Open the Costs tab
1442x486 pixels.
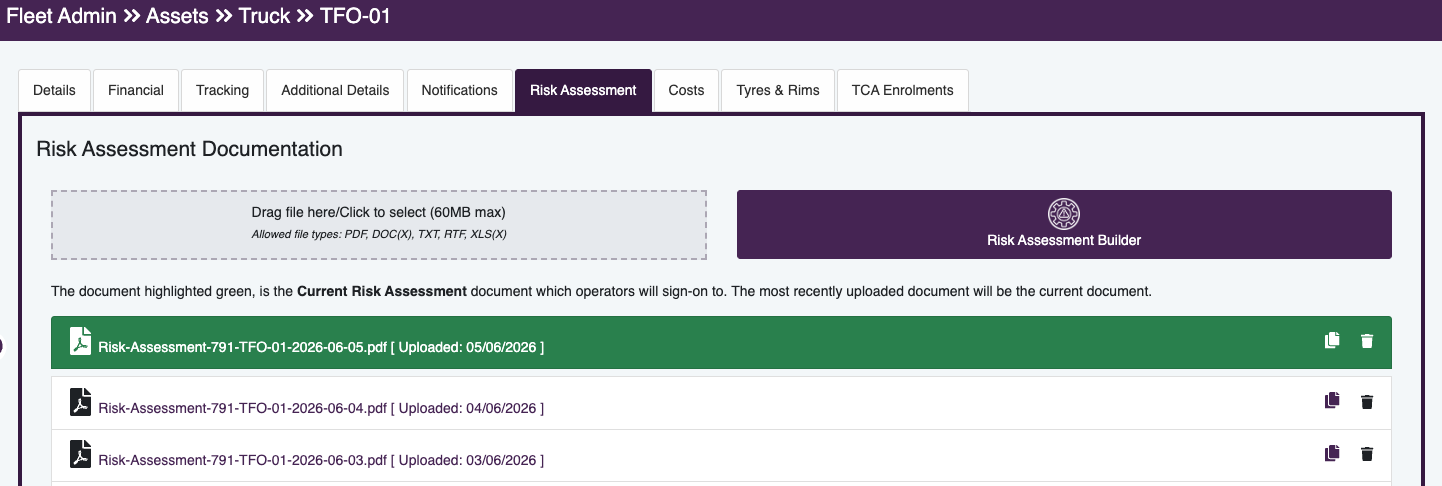(x=686, y=90)
